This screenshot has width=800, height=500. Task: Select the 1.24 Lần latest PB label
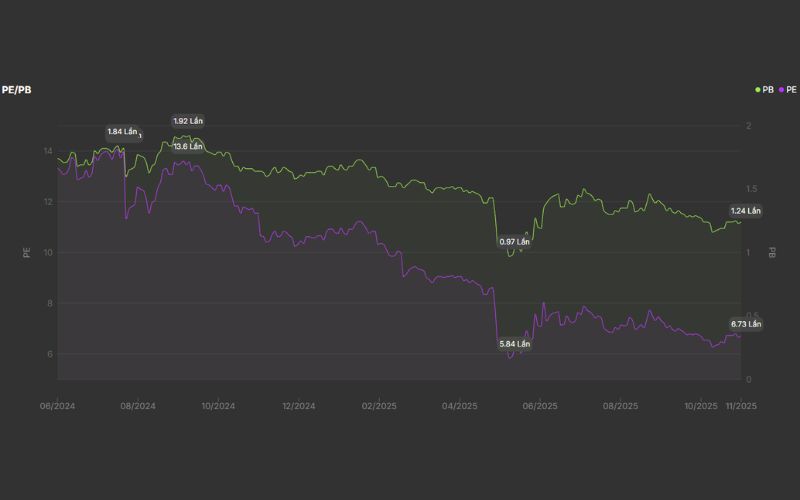745,211
